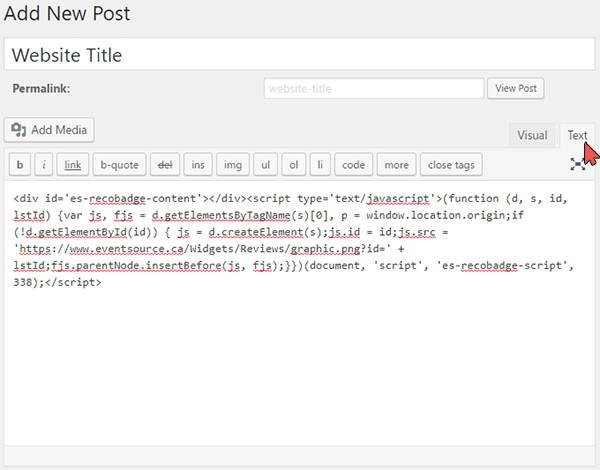The height and width of the screenshot is (470, 600).
Task: Switch to the Visual editor tab
Action: (x=532, y=135)
